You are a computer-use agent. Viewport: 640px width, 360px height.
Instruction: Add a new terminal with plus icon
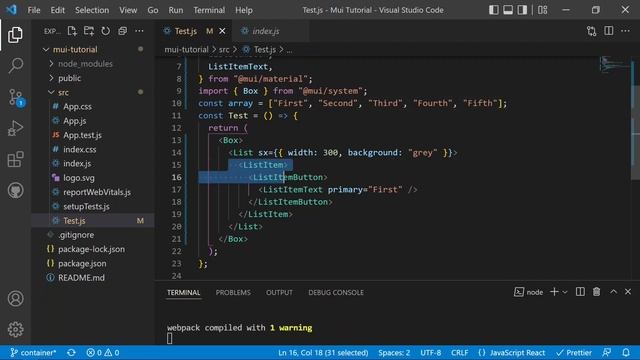(x=554, y=292)
